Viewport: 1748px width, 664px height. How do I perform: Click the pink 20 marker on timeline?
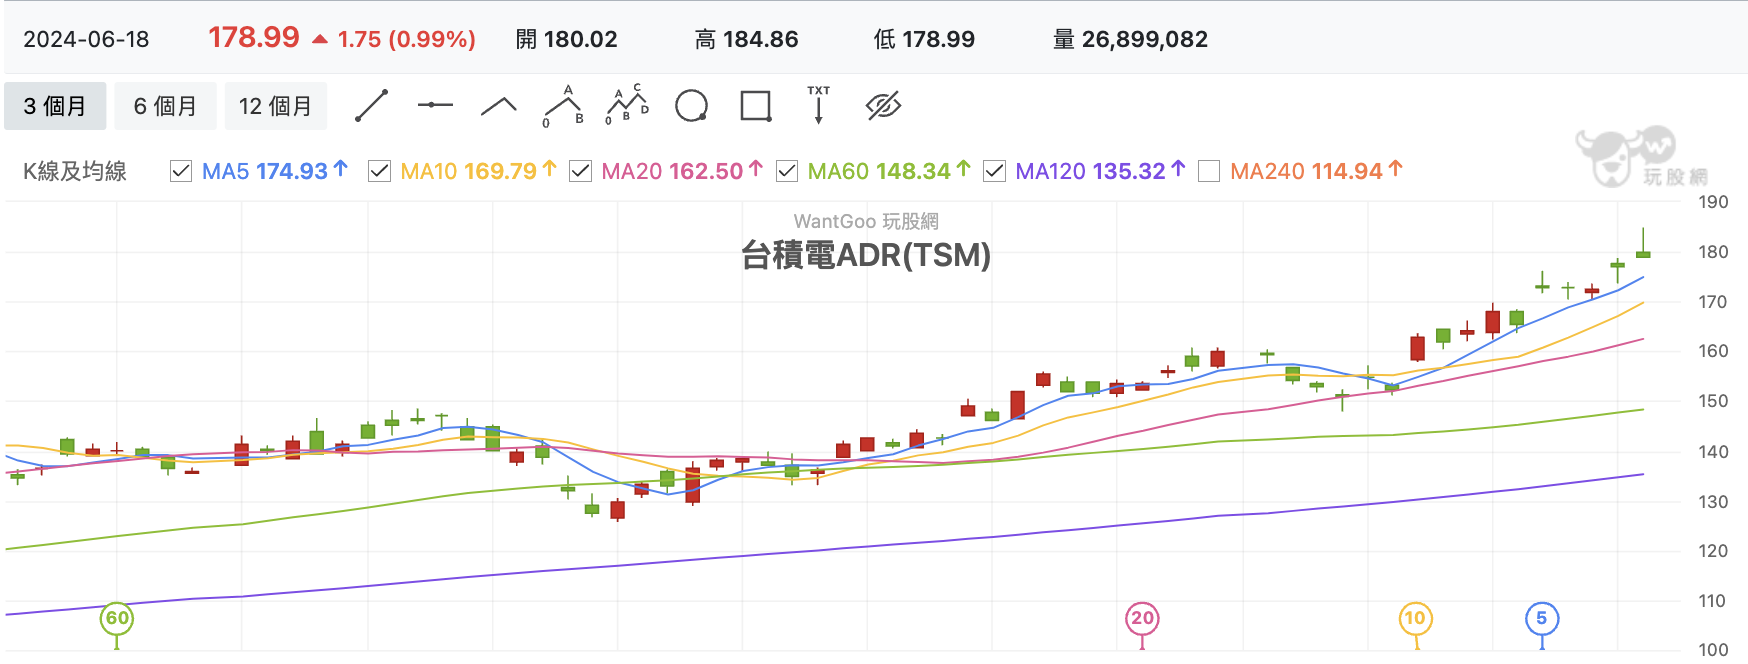(1142, 618)
